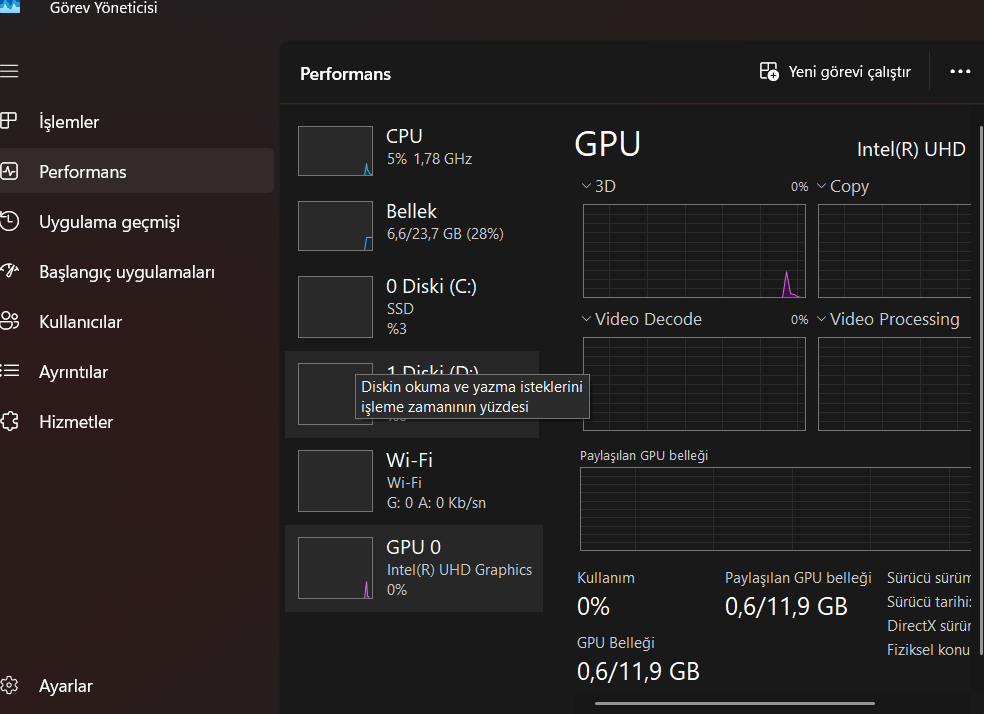The height and width of the screenshot is (714, 984).
Task: Open Başlangıç uygulamaları startup icon
Action: [x=9, y=272]
